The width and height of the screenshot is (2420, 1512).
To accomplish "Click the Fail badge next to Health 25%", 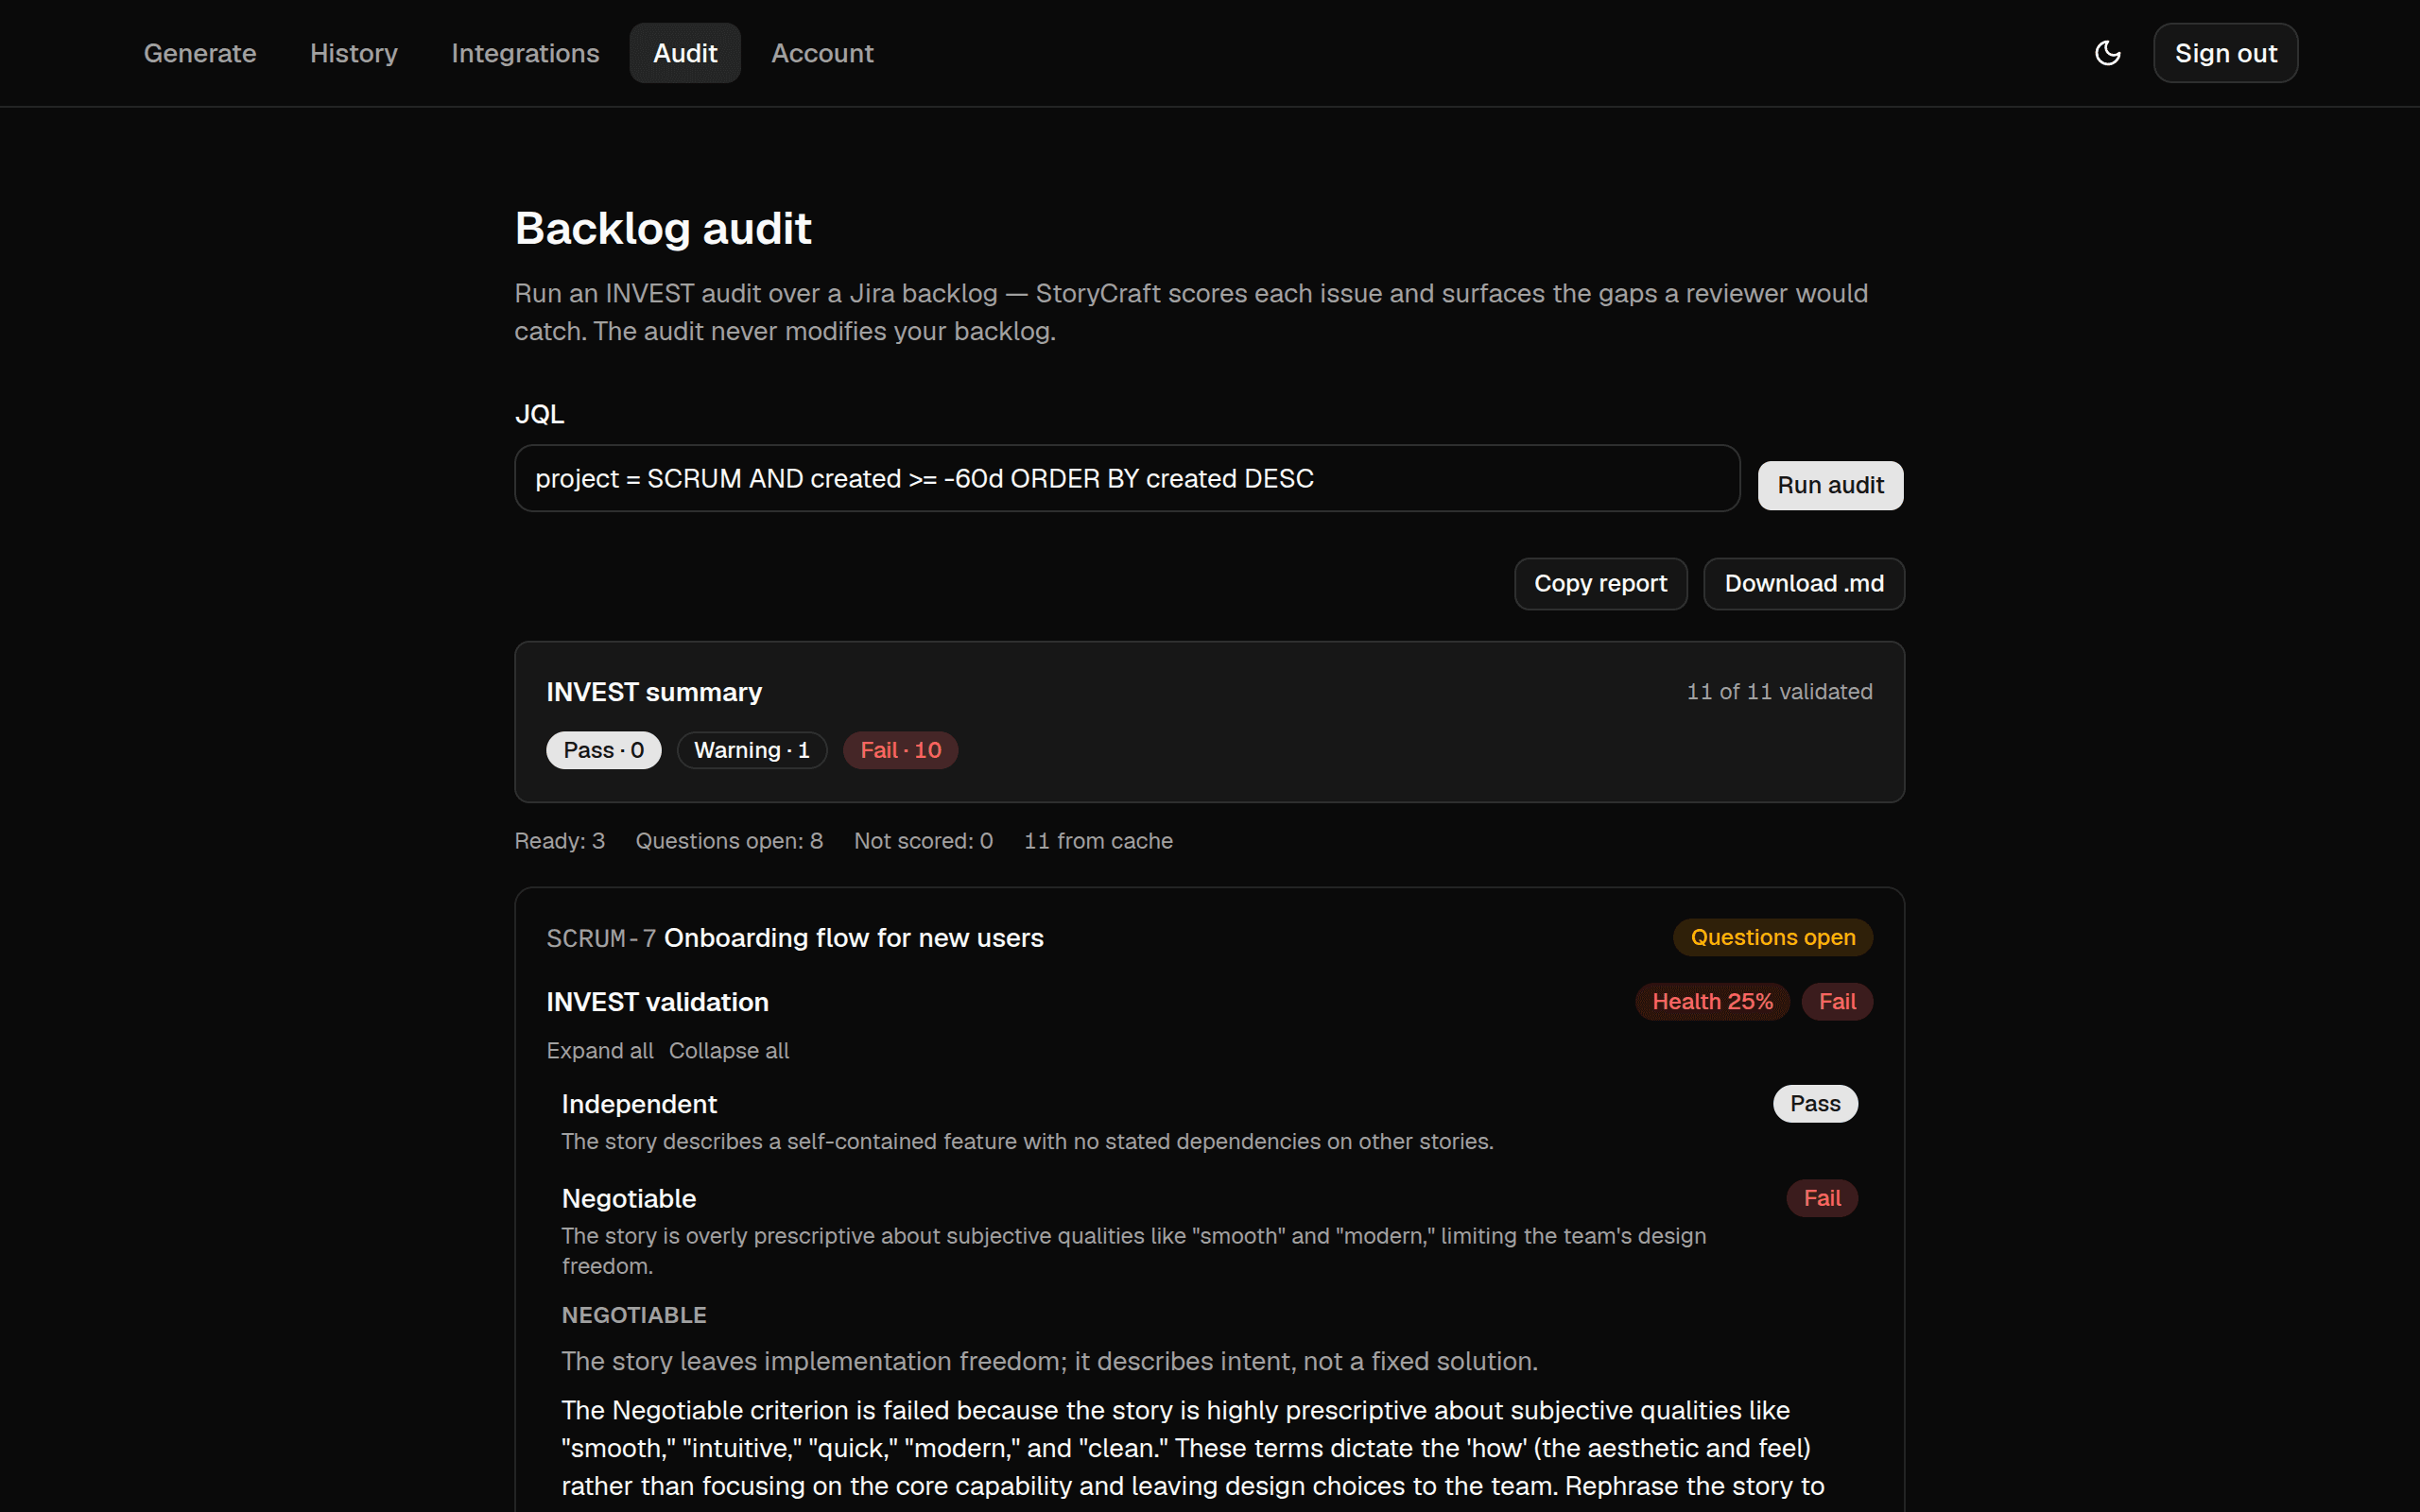I will [1837, 1002].
